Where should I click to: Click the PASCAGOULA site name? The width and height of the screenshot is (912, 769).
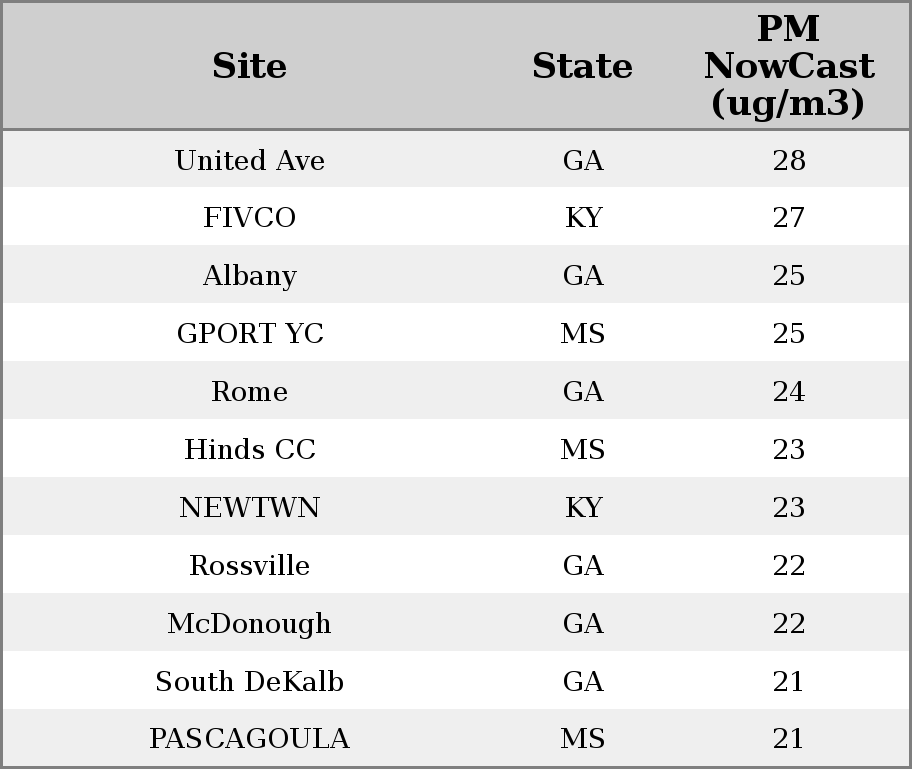pos(249,739)
